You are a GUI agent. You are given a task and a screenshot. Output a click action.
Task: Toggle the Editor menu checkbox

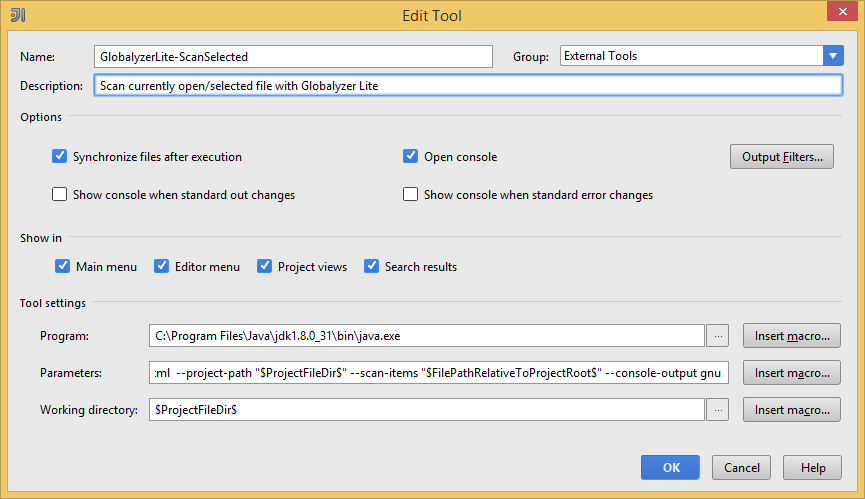[x=162, y=267]
